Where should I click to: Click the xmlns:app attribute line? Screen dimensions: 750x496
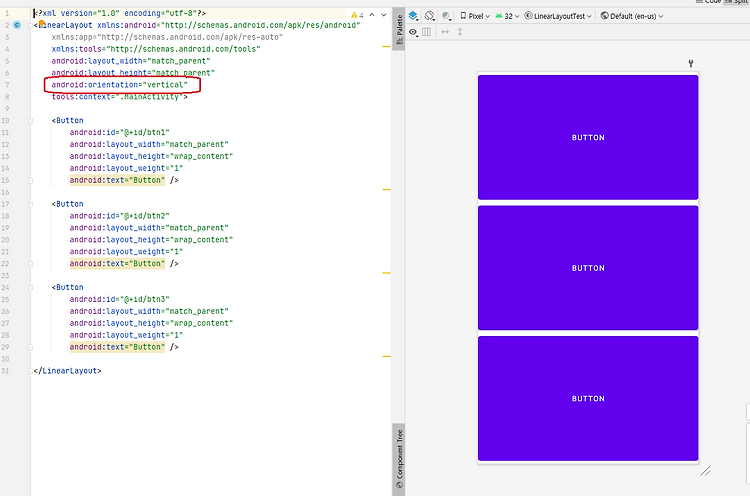click(167, 37)
